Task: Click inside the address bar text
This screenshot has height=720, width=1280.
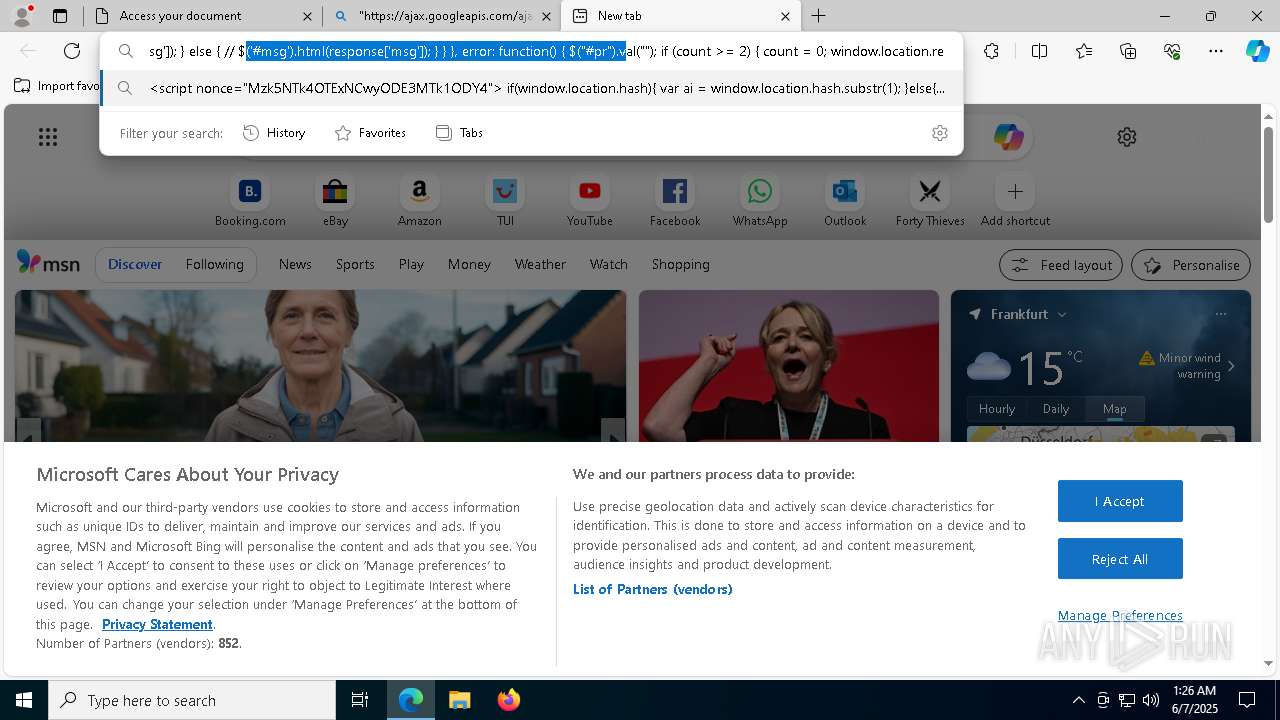Action: pyautogui.click(x=545, y=51)
